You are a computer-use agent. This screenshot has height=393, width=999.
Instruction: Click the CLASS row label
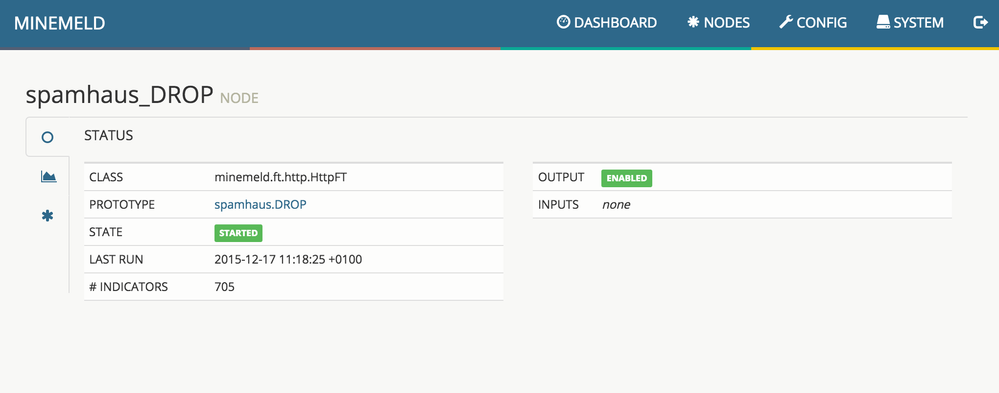[x=106, y=177]
